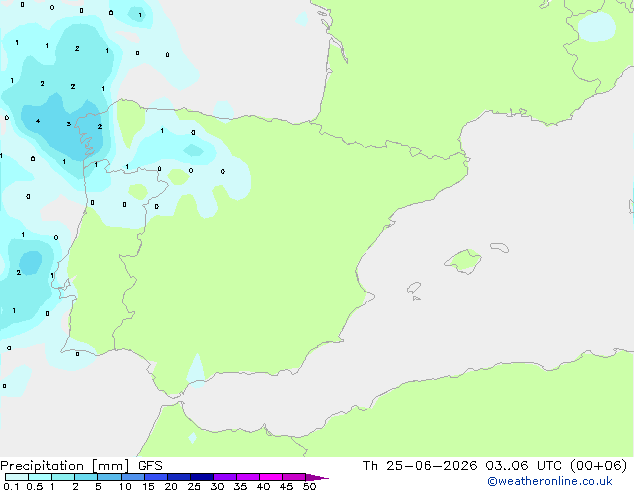The image size is (634, 490).
Task: Click the Mallorca island on the map
Action: coord(463,261)
